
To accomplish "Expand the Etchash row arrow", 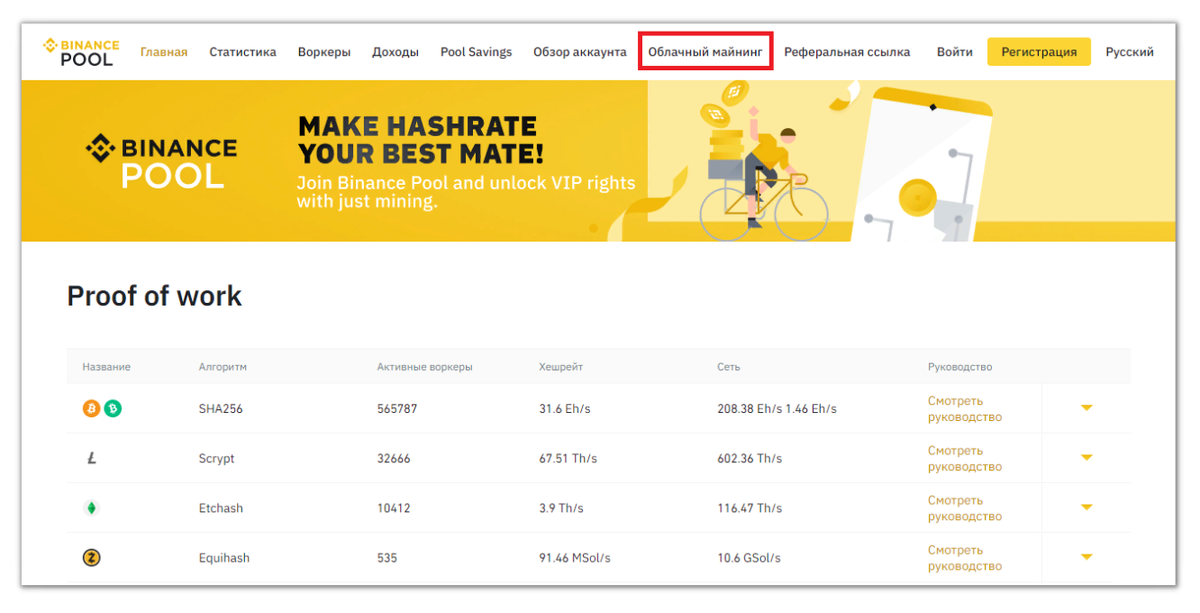I will pyautogui.click(x=1087, y=507).
